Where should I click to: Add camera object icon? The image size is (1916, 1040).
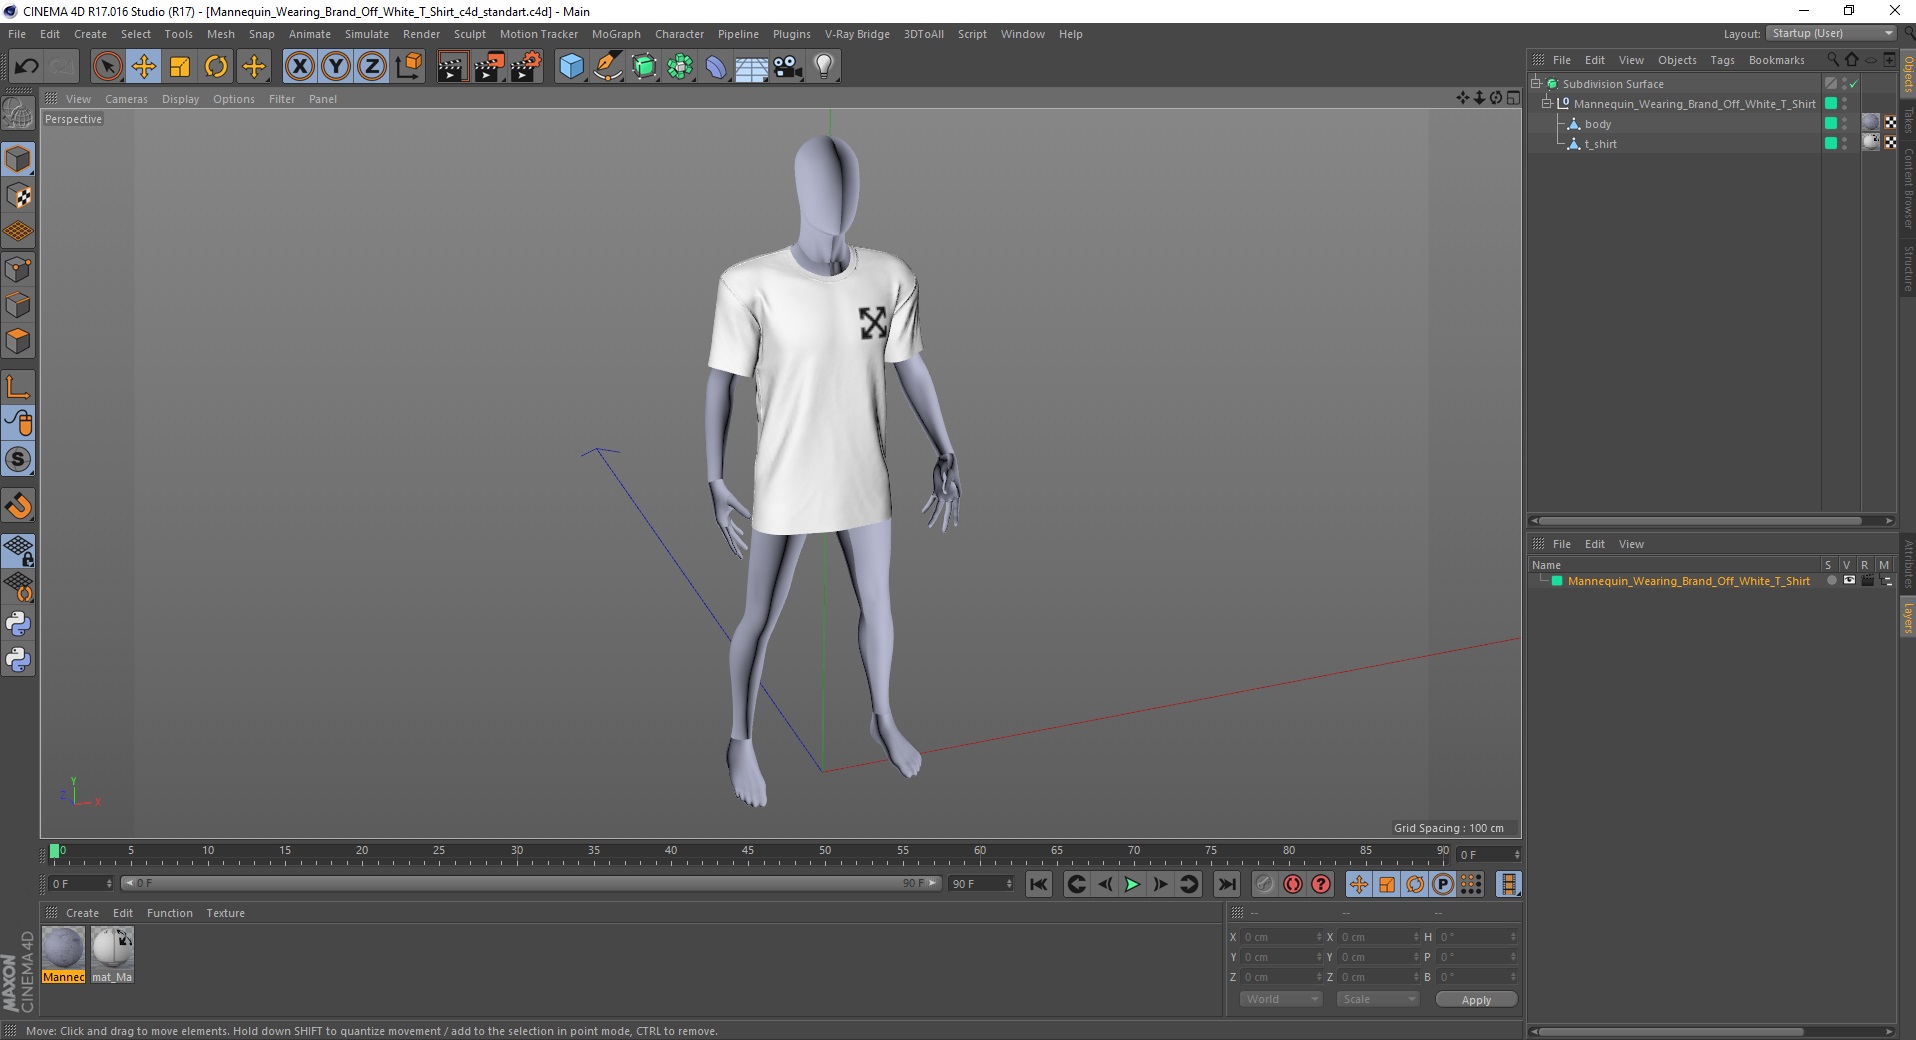click(788, 67)
